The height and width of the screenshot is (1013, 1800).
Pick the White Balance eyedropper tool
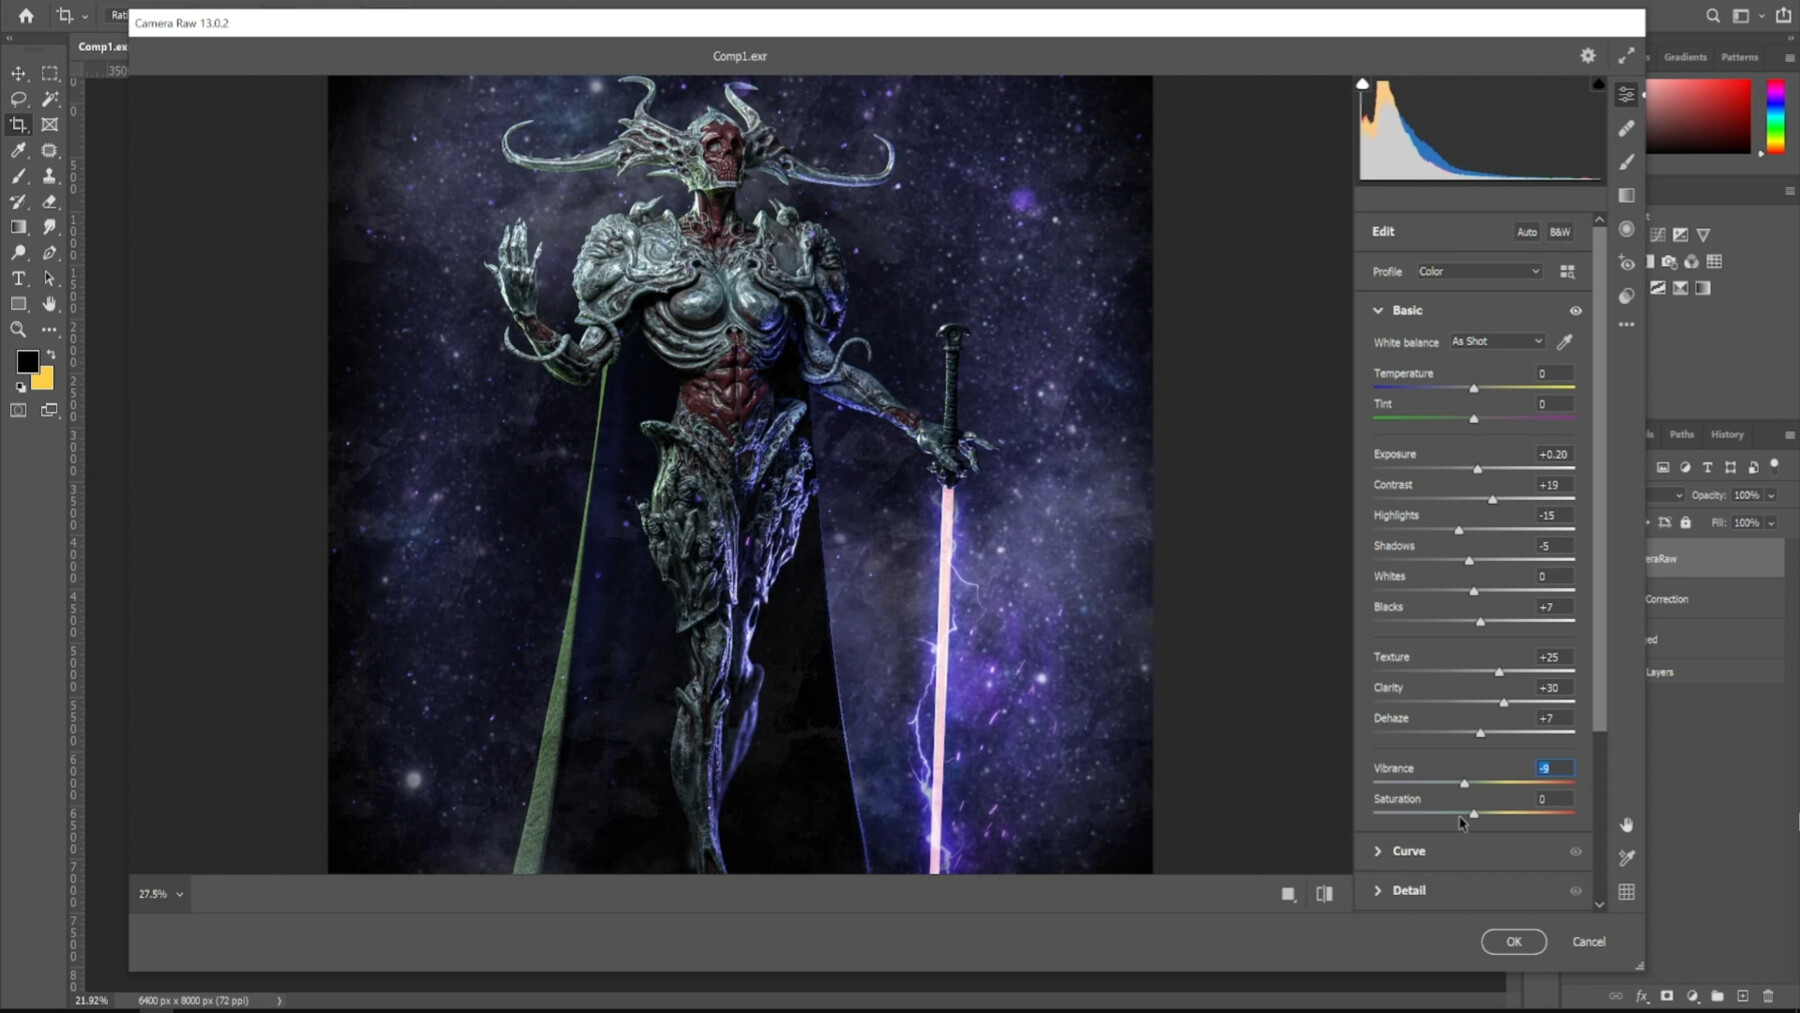click(1563, 341)
